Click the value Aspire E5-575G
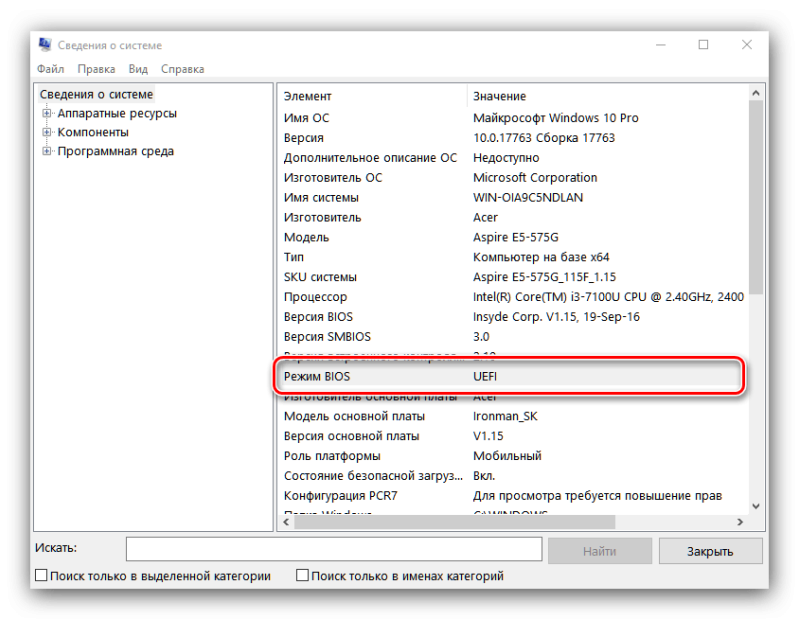 coord(516,237)
